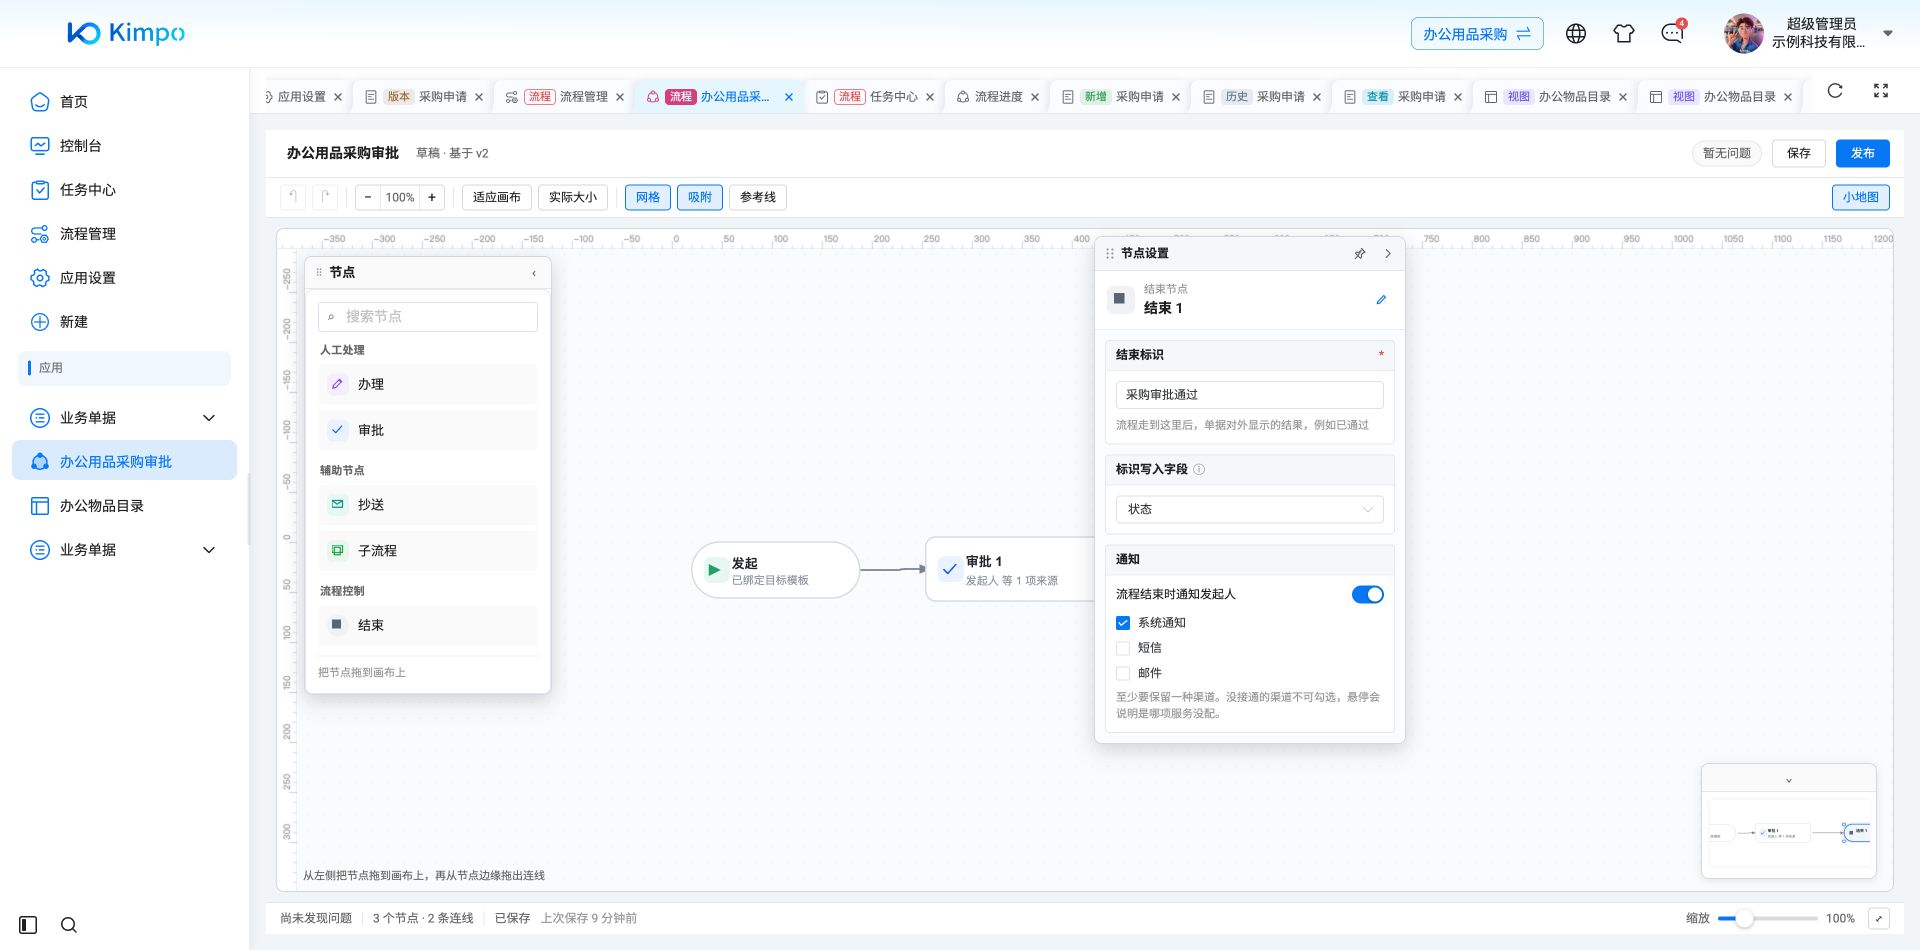
Task: Click the 发布 publish button
Action: 1863,153
